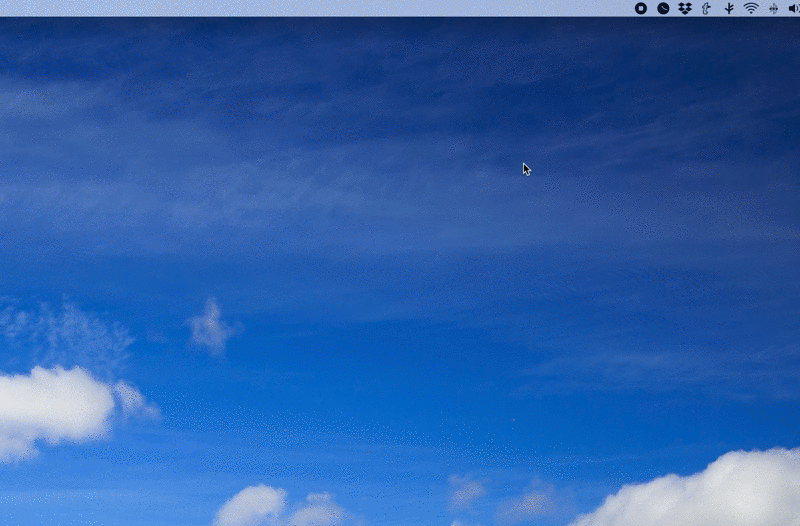Open the volume speaker icon

click(794, 8)
